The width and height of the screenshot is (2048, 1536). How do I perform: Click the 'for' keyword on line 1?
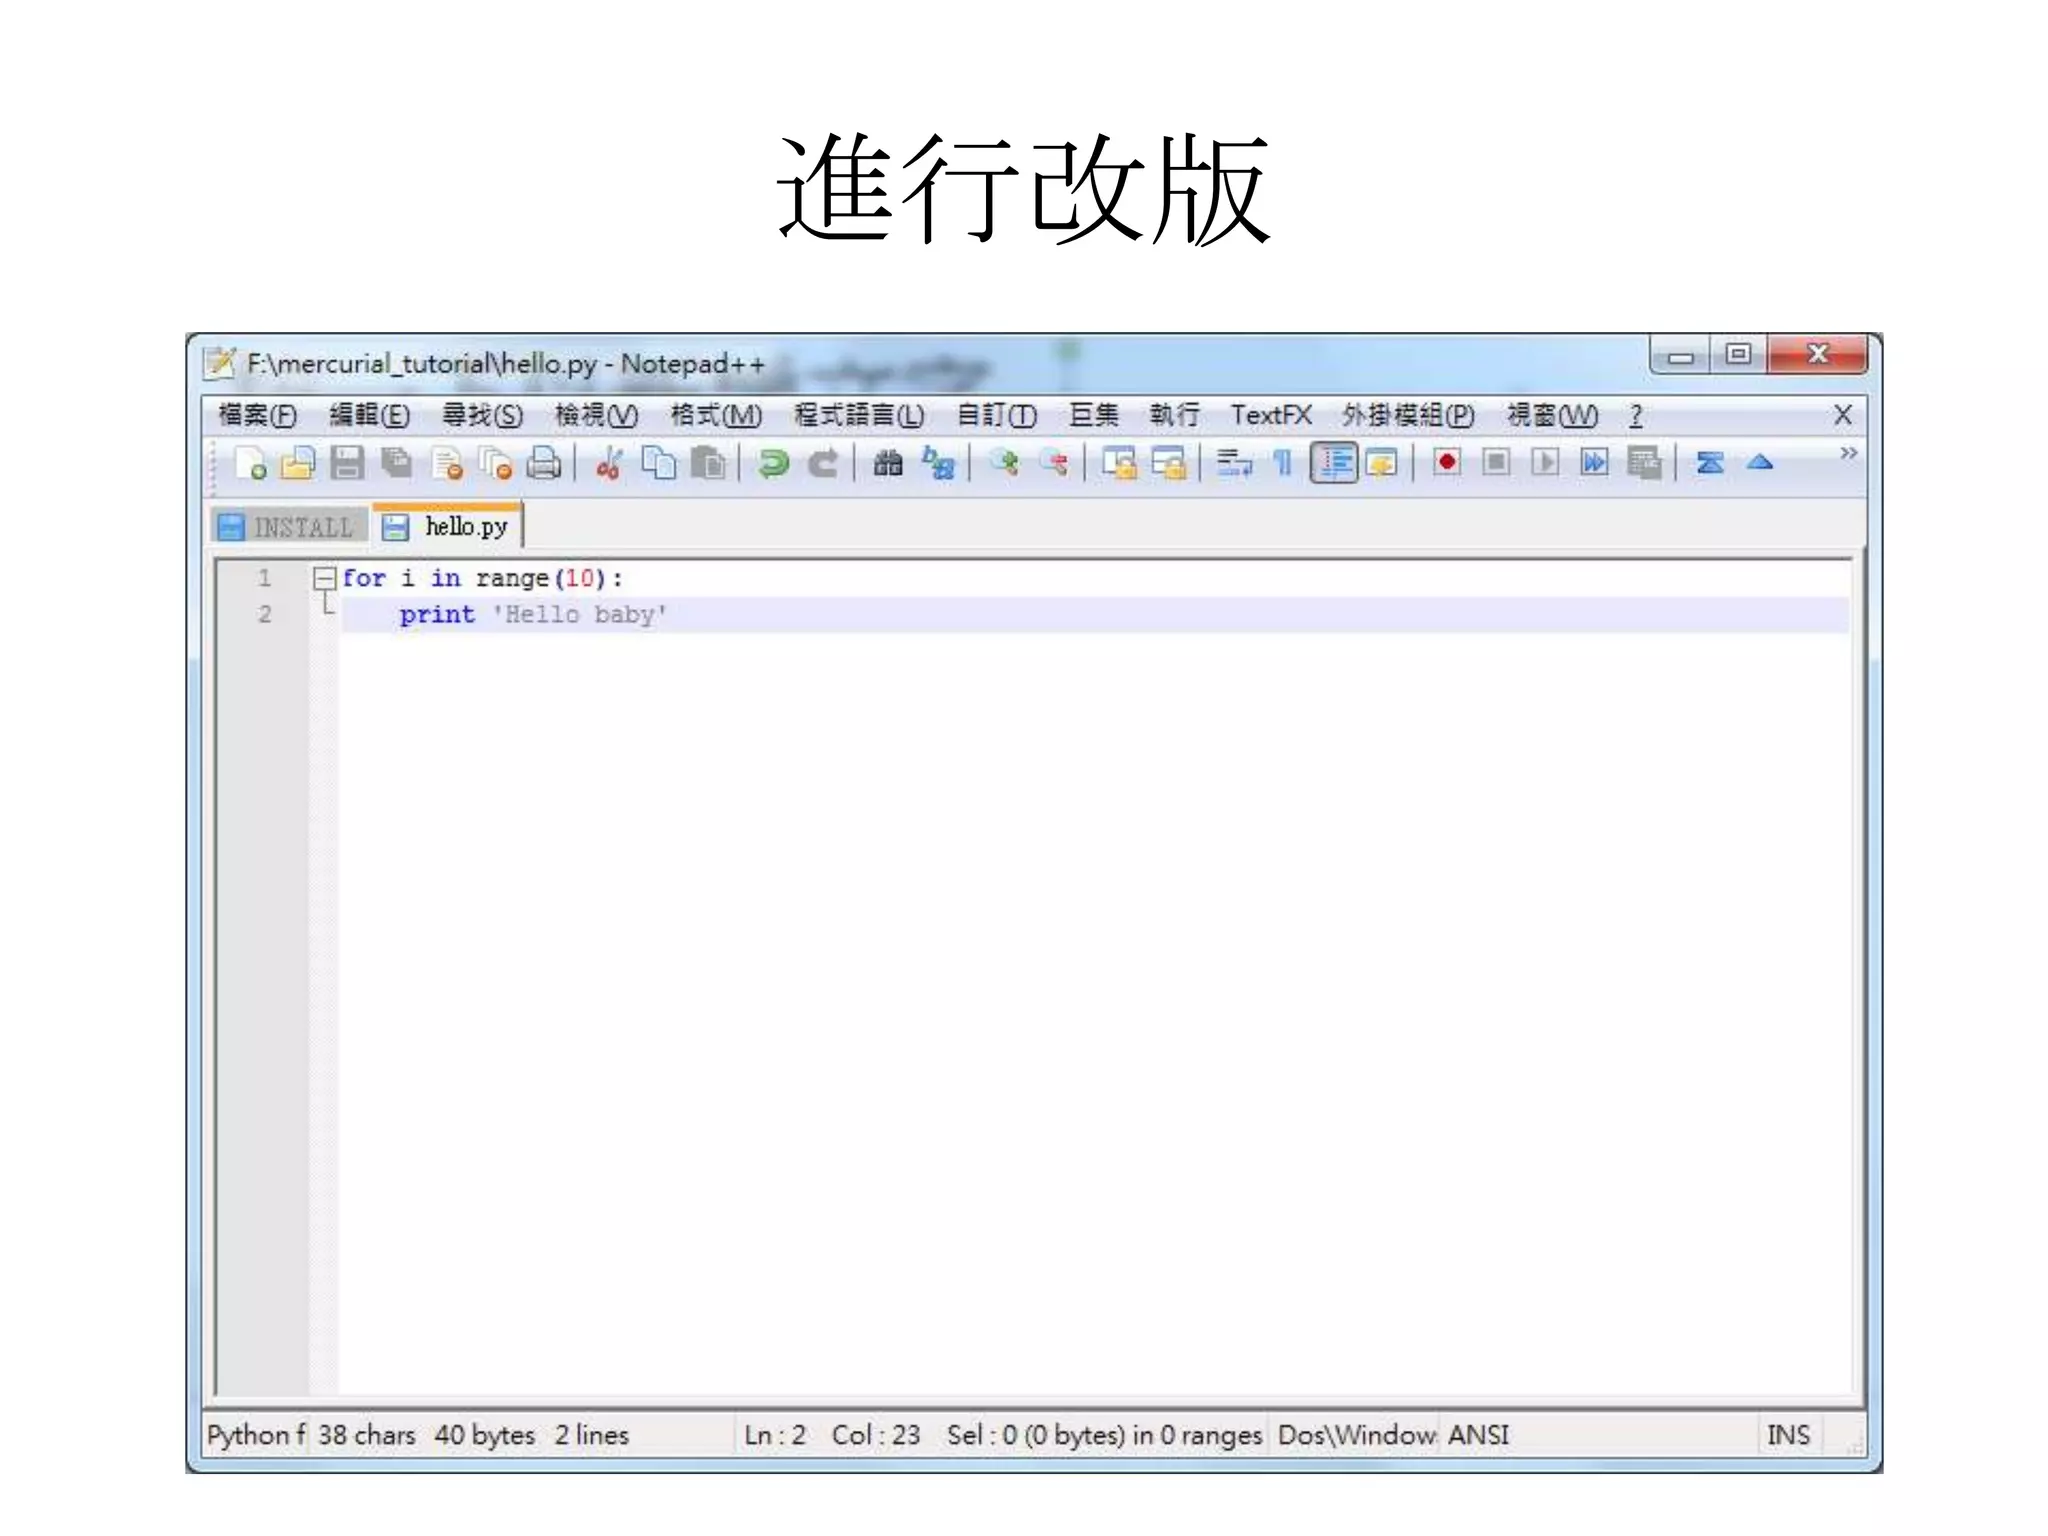[x=364, y=578]
